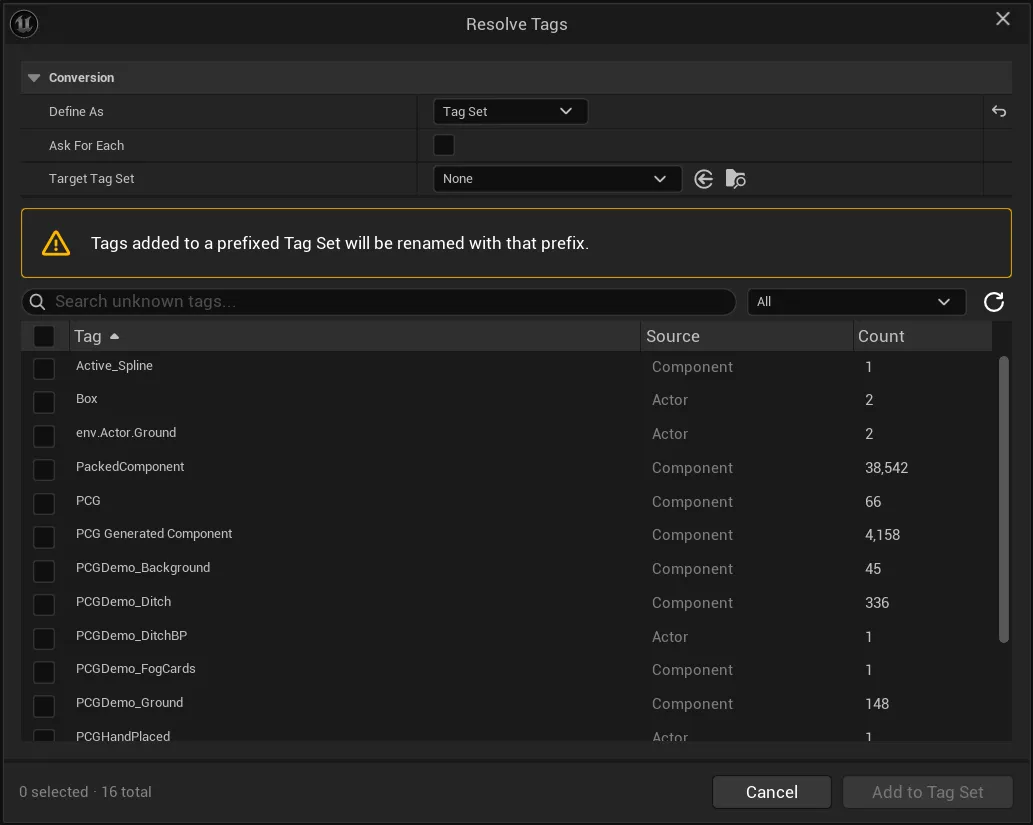This screenshot has width=1033, height=825.
Task: Check PCG Generated Component checkbox
Action: click(44, 537)
